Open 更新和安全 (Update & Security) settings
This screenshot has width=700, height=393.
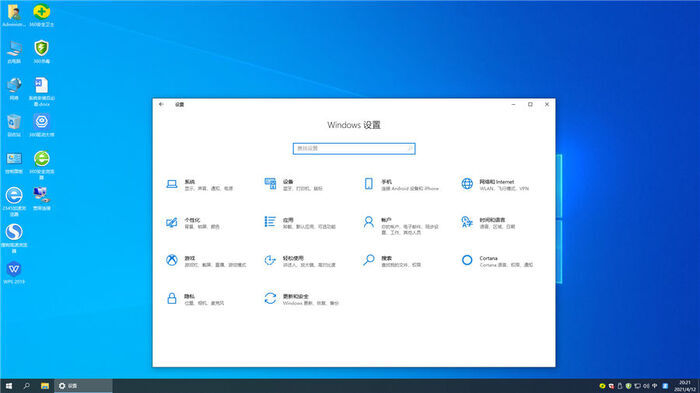pos(301,299)
